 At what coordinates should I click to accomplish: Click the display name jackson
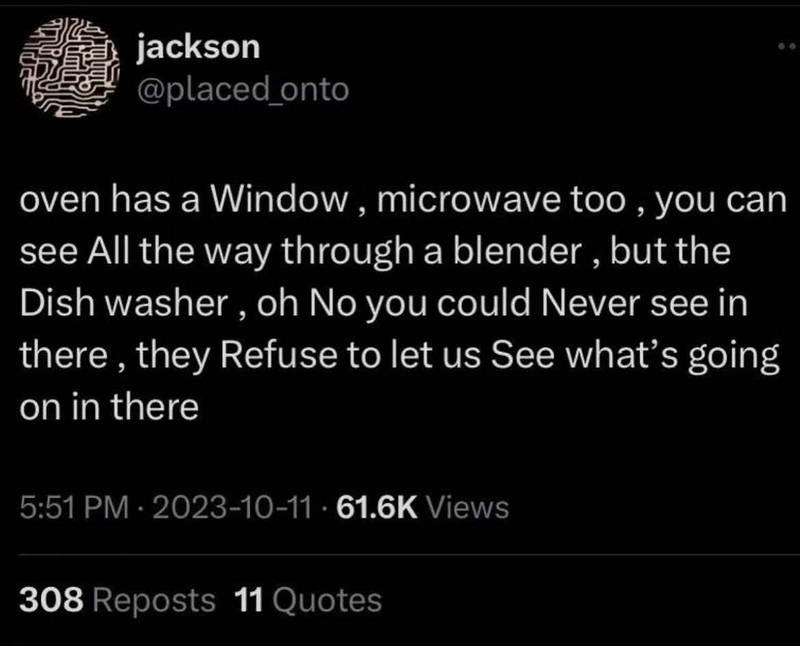pos(198,47)
